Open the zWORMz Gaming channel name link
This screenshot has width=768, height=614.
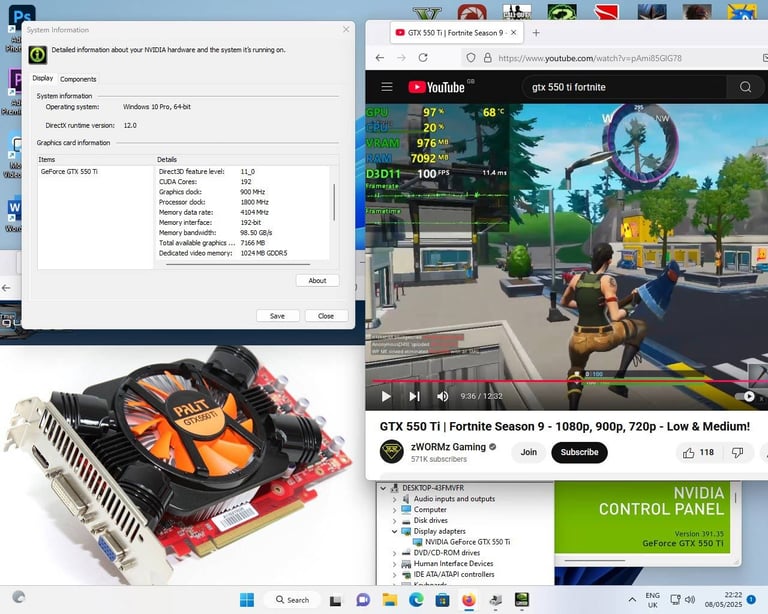pyautogui.click(x=448, y=447)
